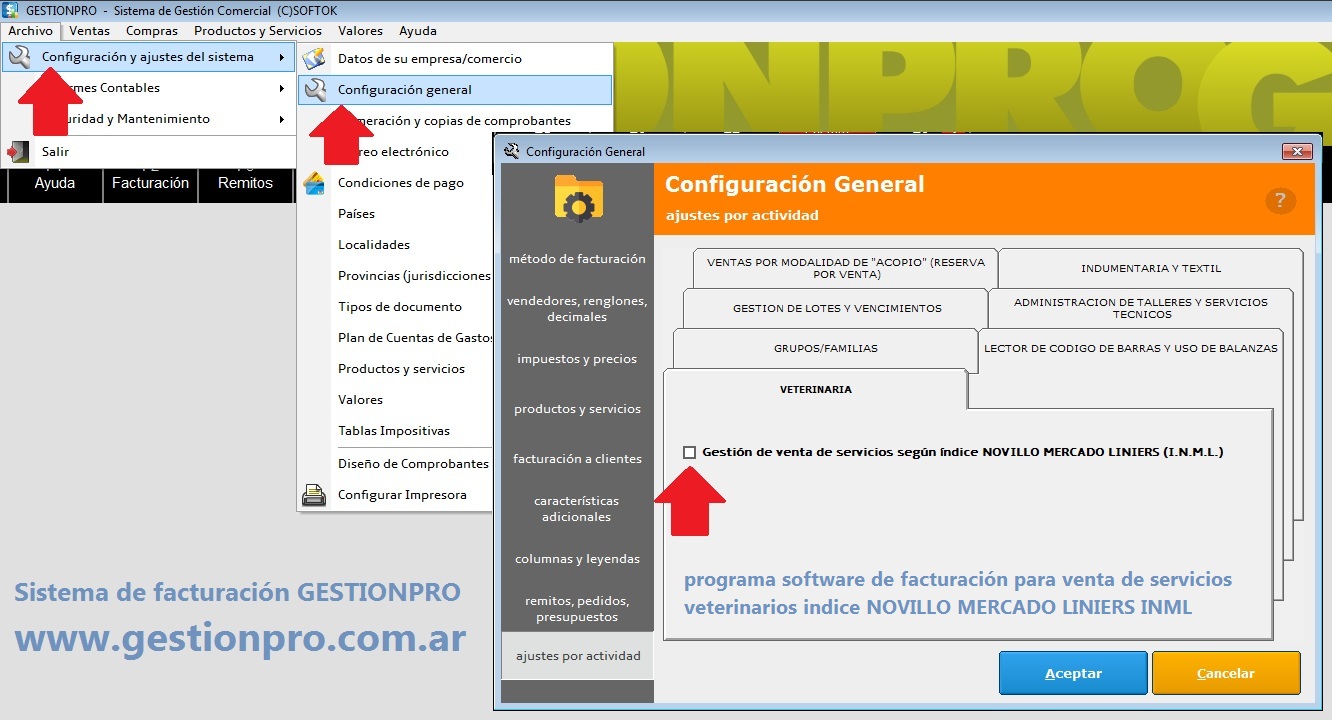Select productos y servicios in dialog sidebar

click(577, 409)
